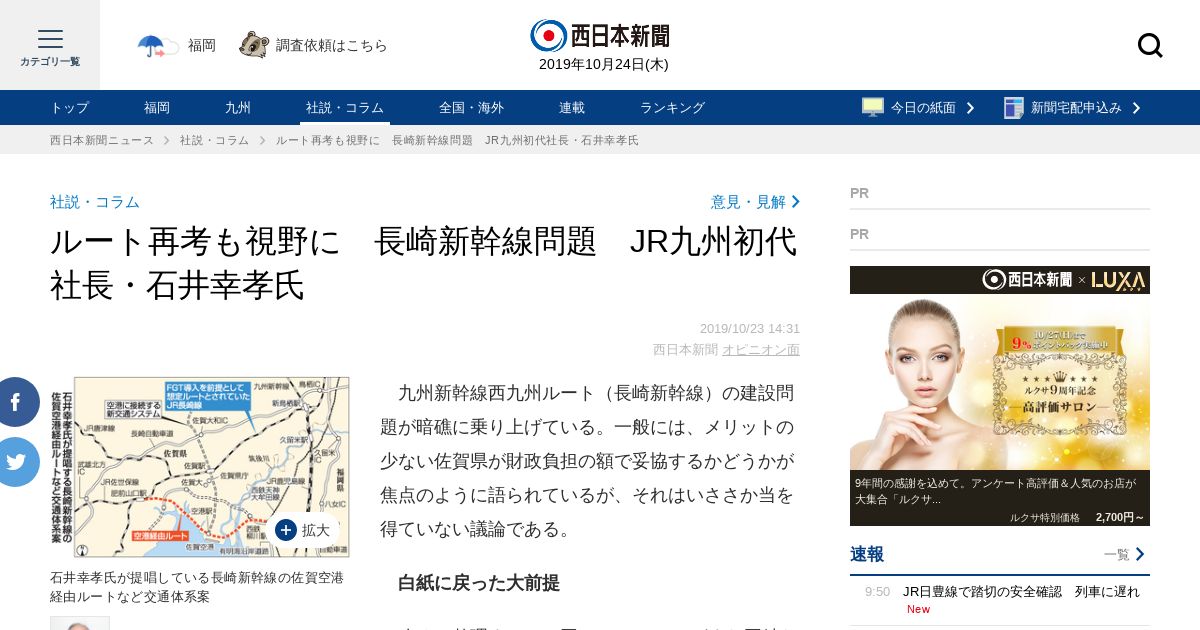Click the 今日の紙面 monitor icon
This screenshot has width=1200, height=630.
873,107
